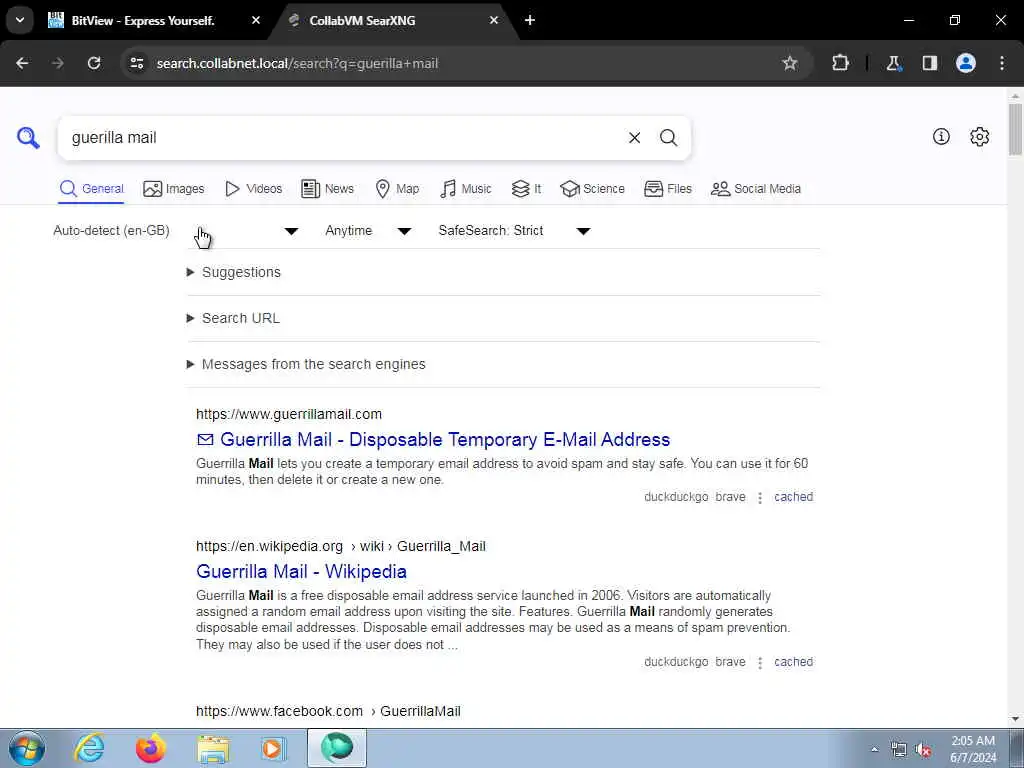Open the Windows Start menu

coord(27,748)
